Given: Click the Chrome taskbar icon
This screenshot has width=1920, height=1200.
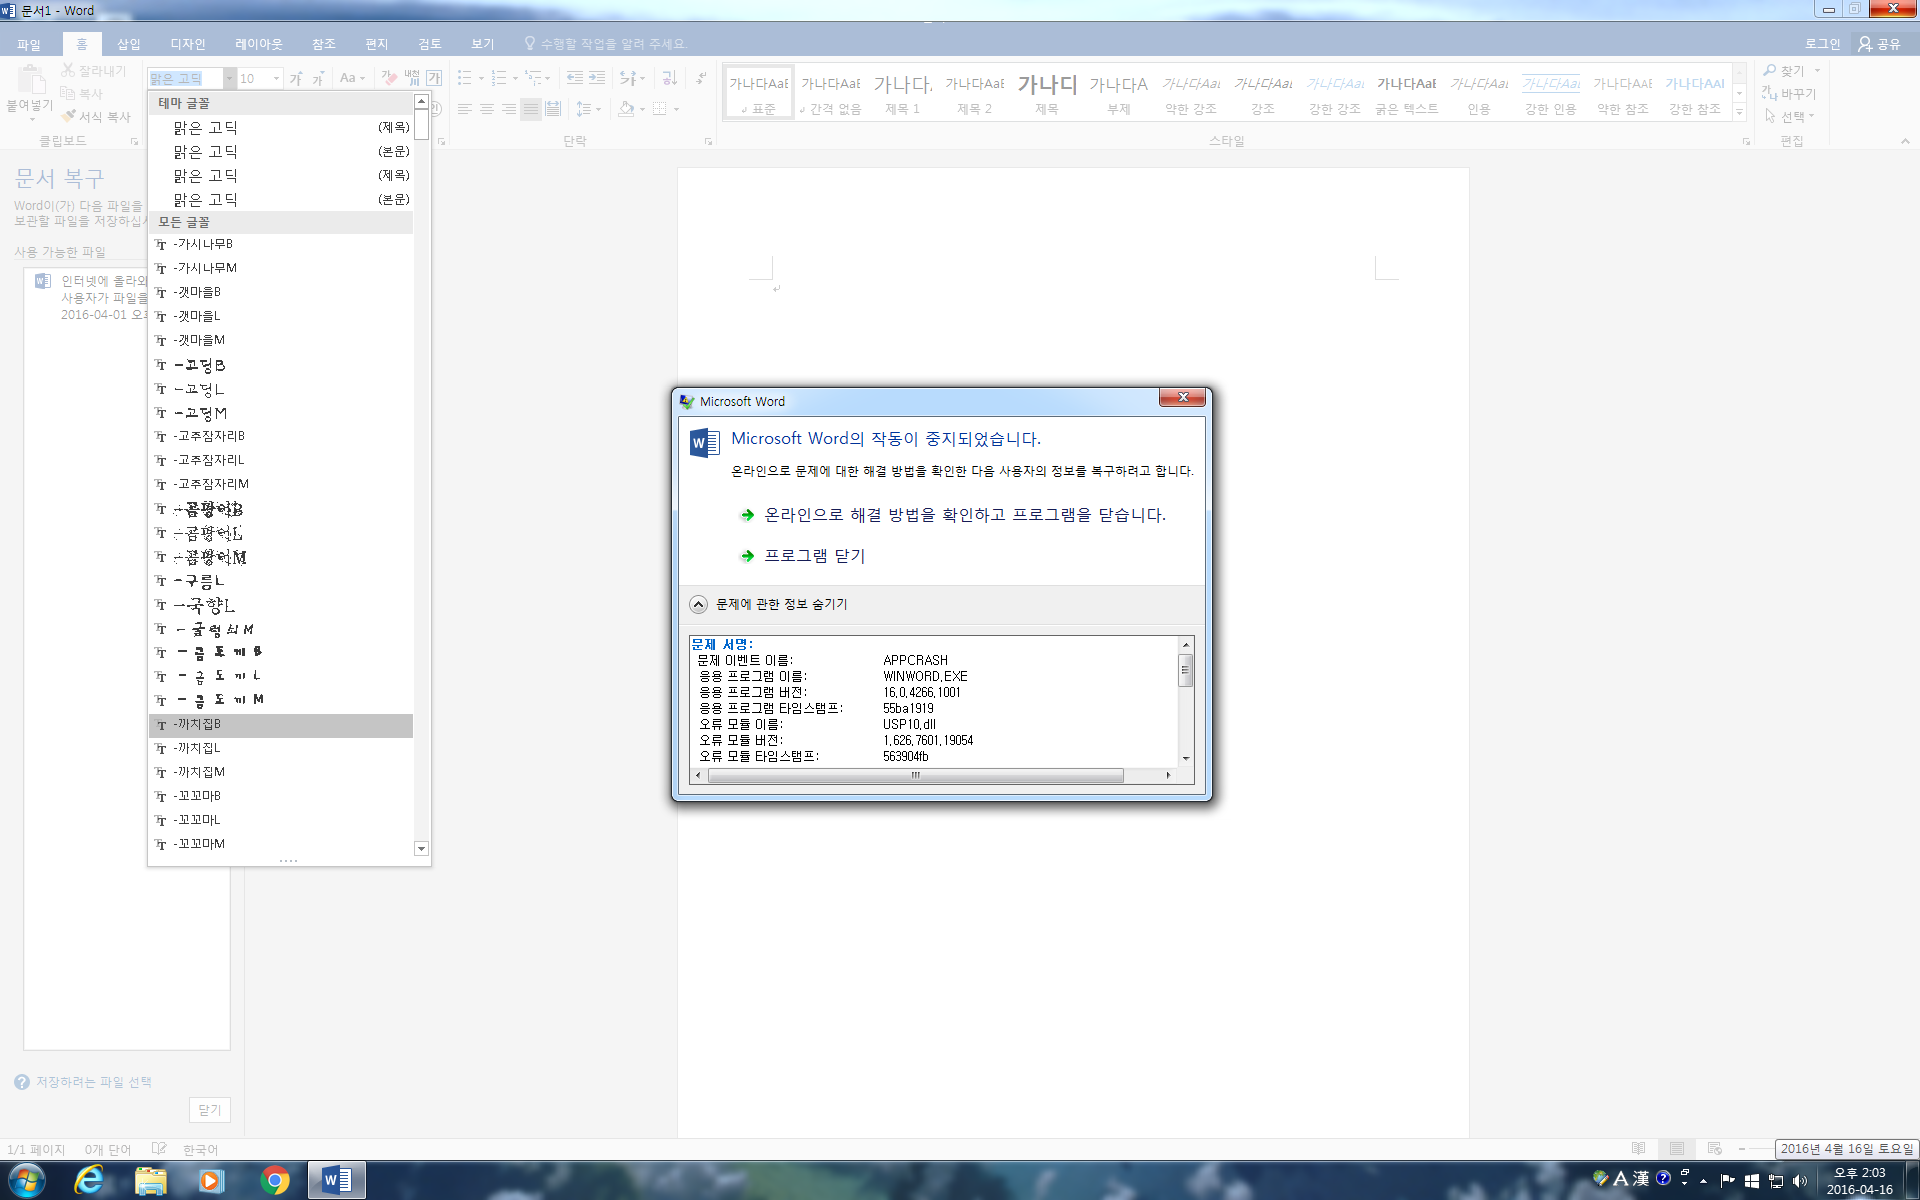Looking at the screenshot, I should click(275, 1180).
